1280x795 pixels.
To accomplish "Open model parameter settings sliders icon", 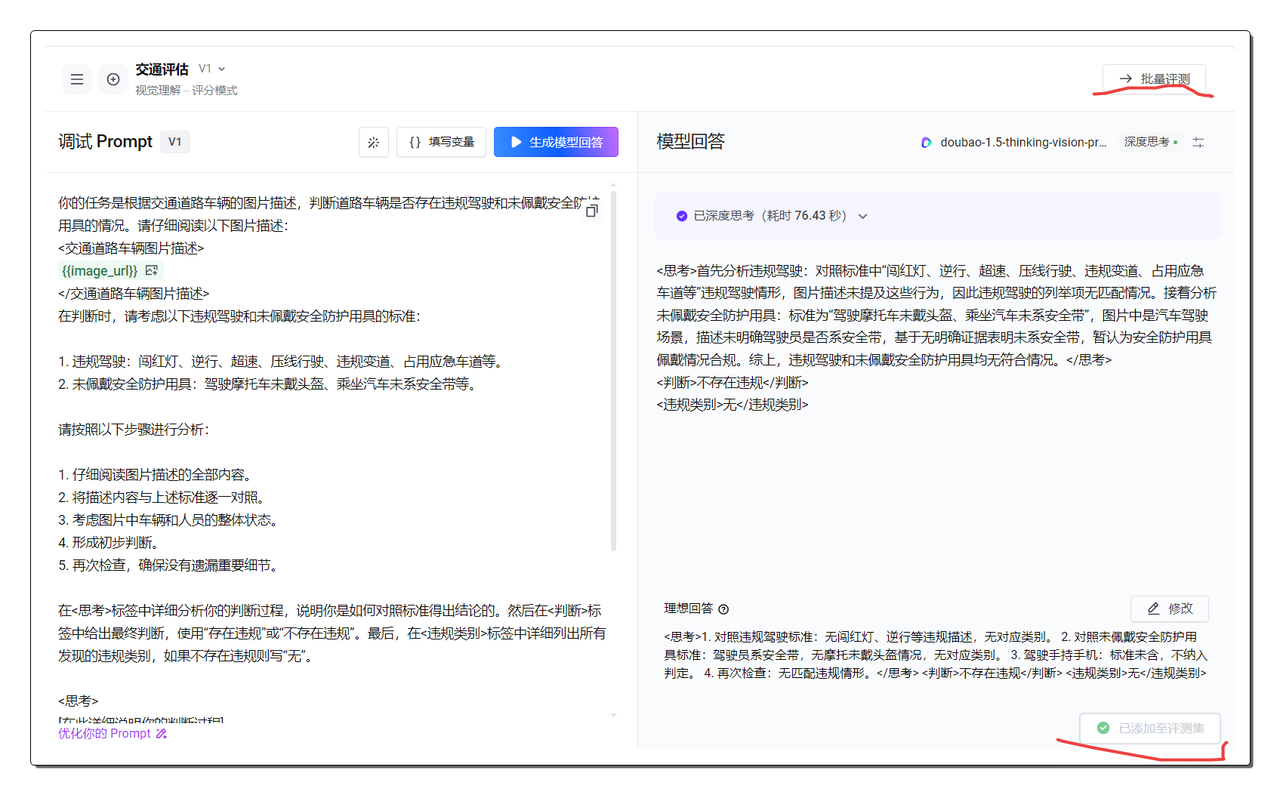I will point(1198,142).
